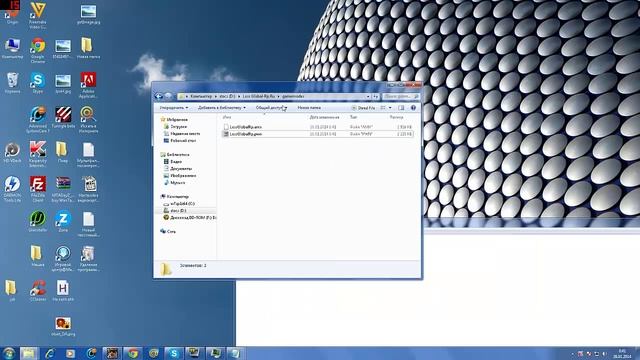
Task: Click the Dead File toolbar button
Action: click(363, 108)
